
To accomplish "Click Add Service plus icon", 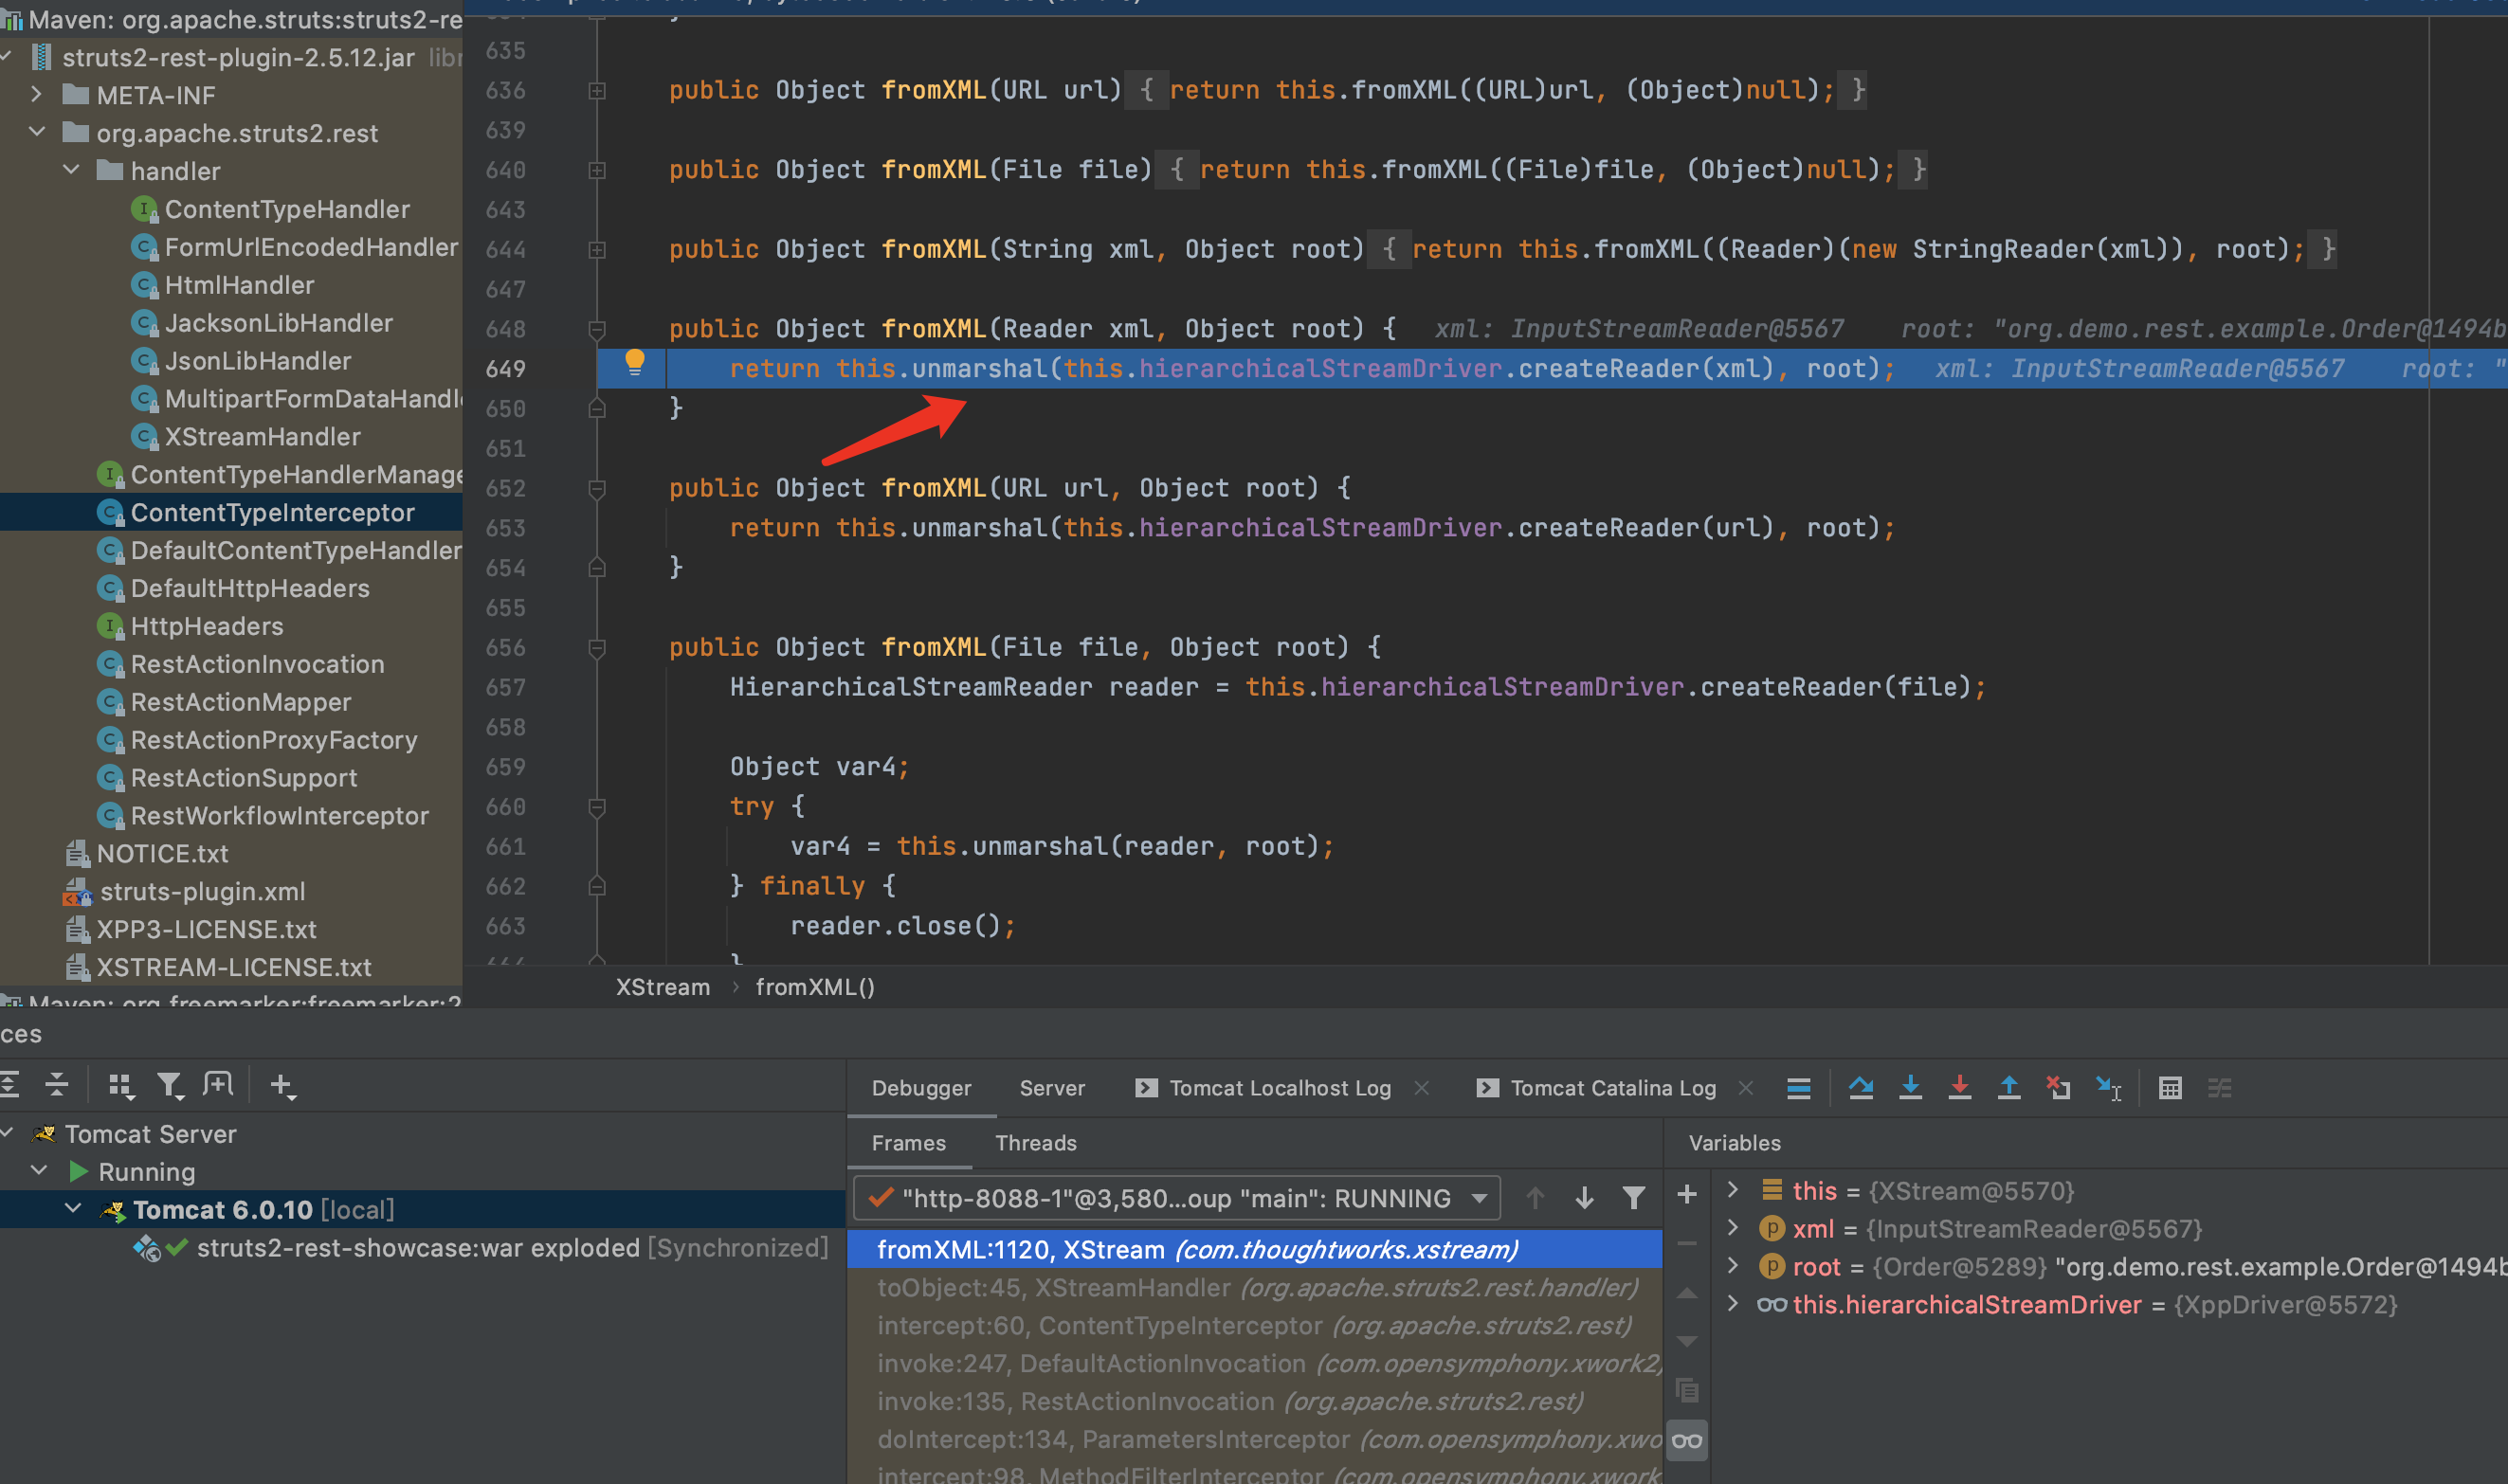I will coord(283,1086).
